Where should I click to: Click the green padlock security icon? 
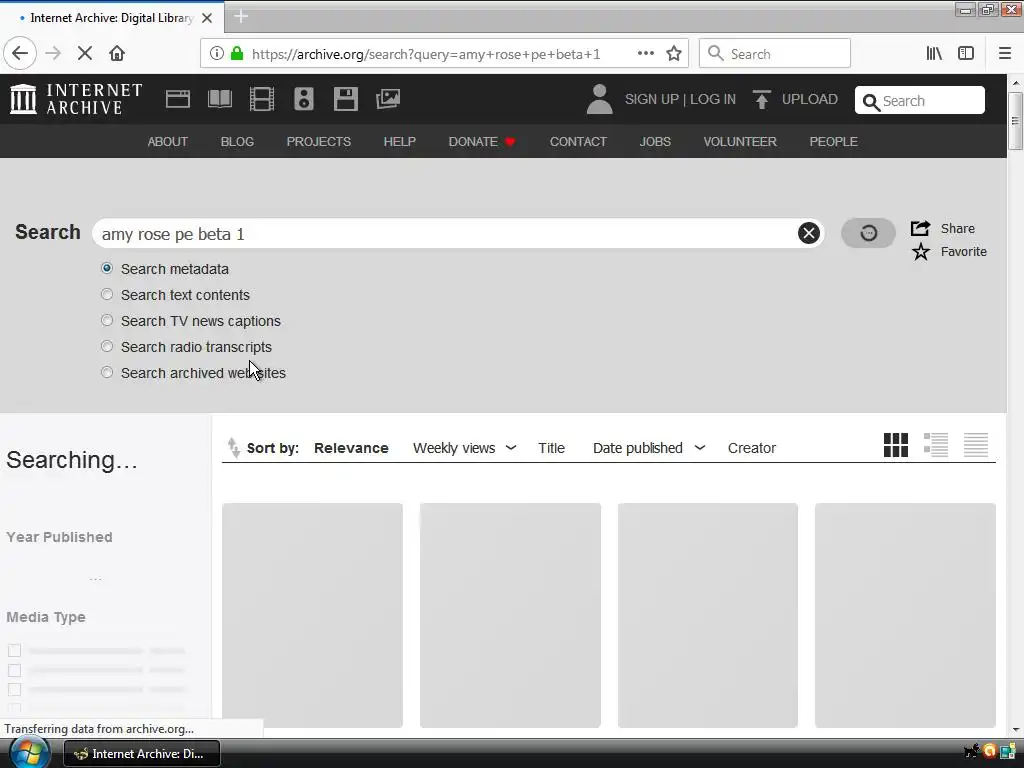click(237, 54)
